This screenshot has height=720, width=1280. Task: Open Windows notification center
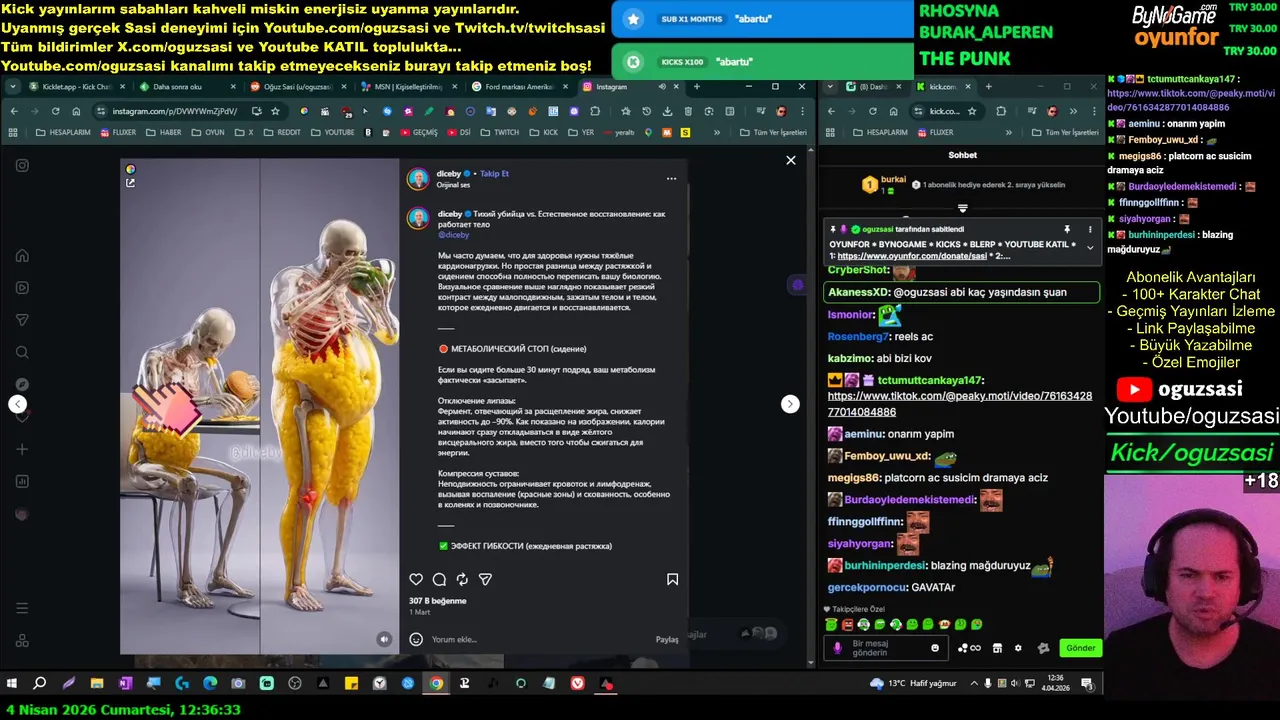point(1087,684)
